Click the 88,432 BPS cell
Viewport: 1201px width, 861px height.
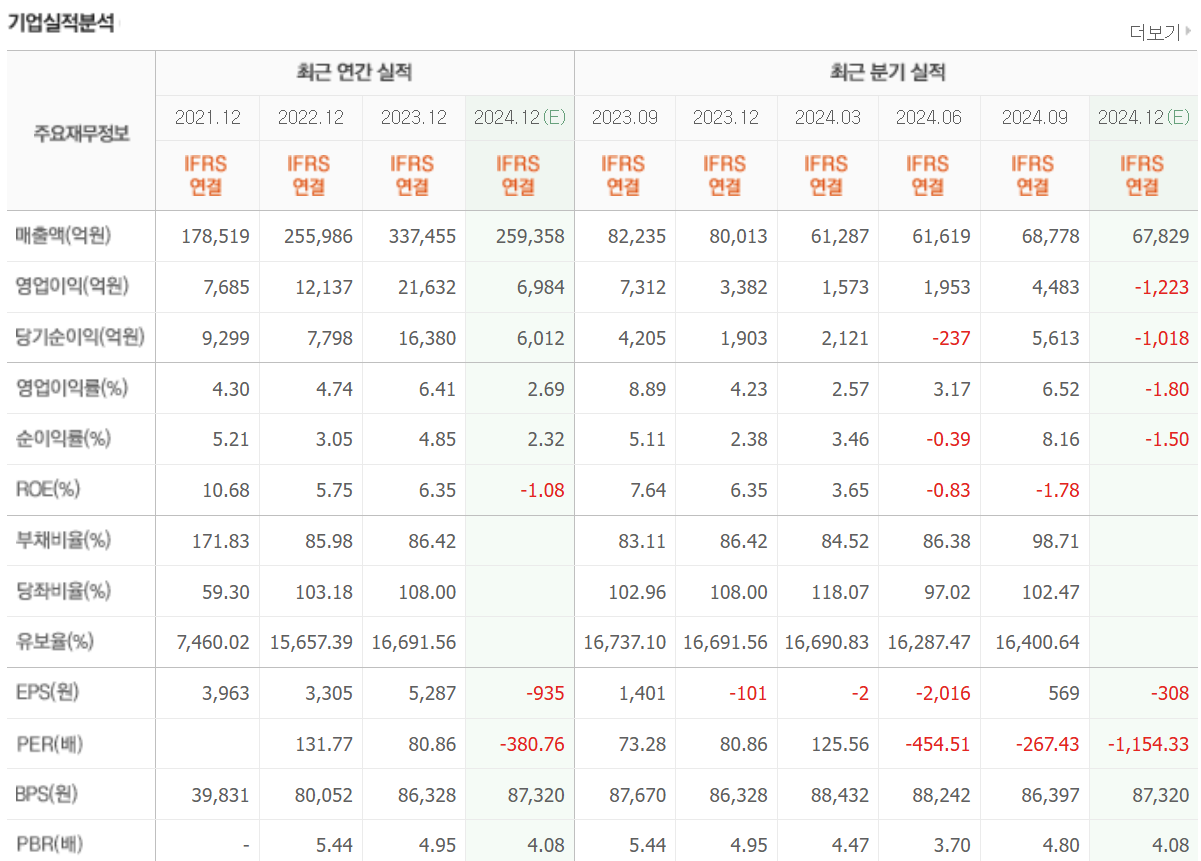tap(841, 796)
